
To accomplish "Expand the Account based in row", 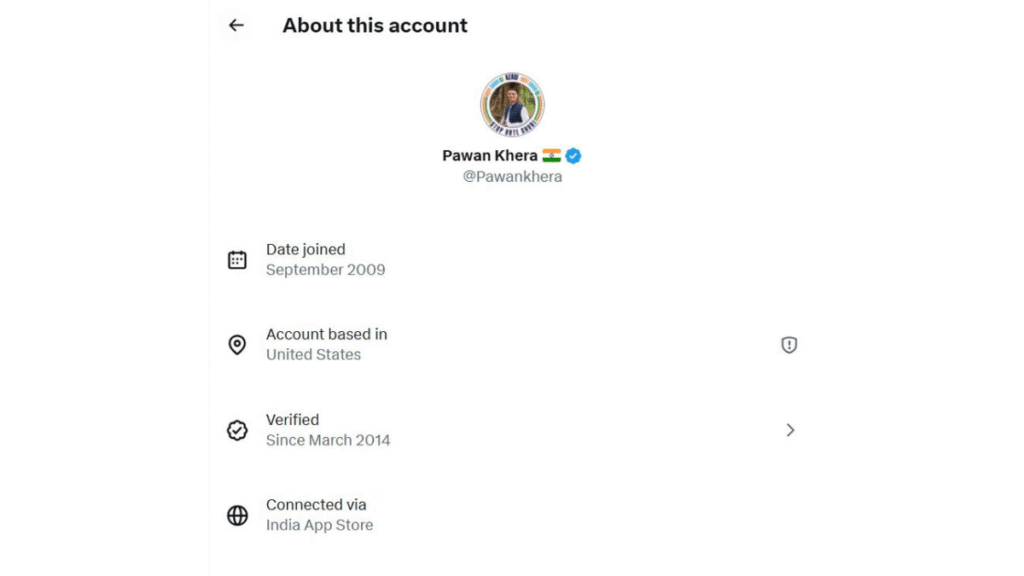I will (x=326, y=344).
